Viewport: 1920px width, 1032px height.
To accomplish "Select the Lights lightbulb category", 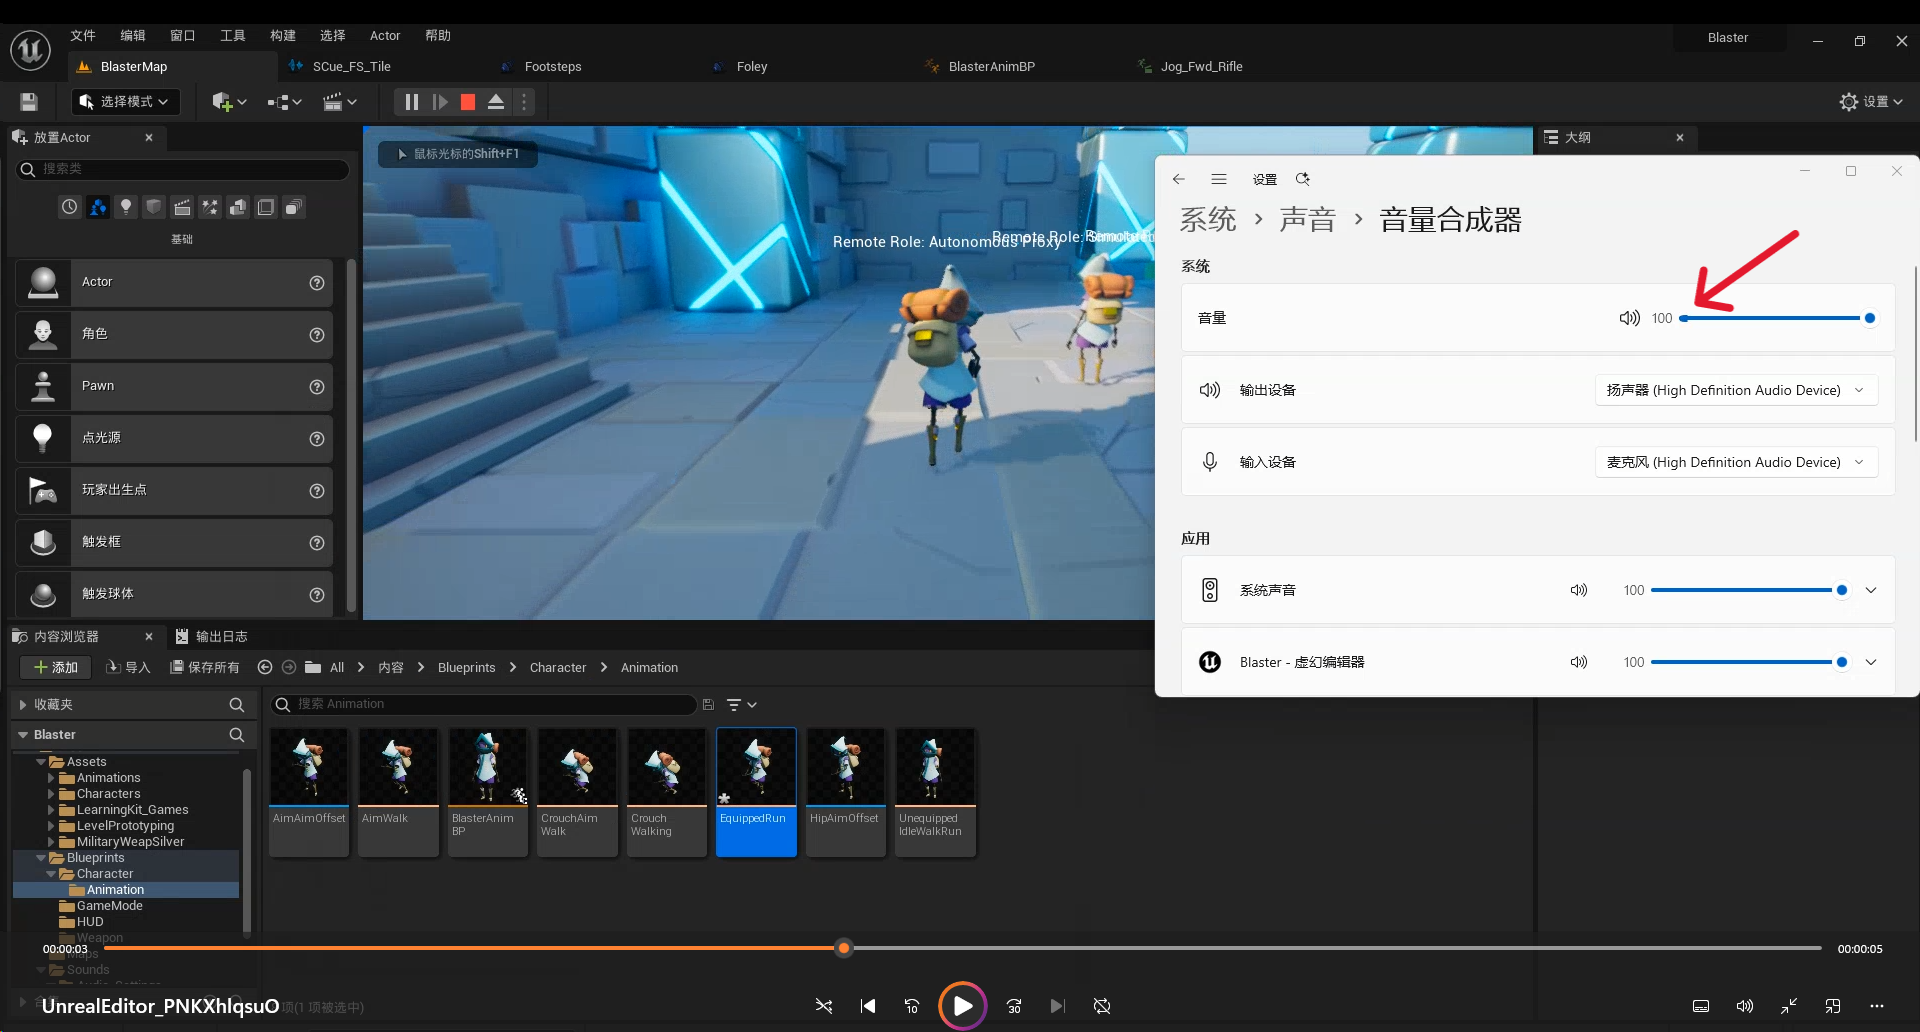I will (x=126, y=207).
